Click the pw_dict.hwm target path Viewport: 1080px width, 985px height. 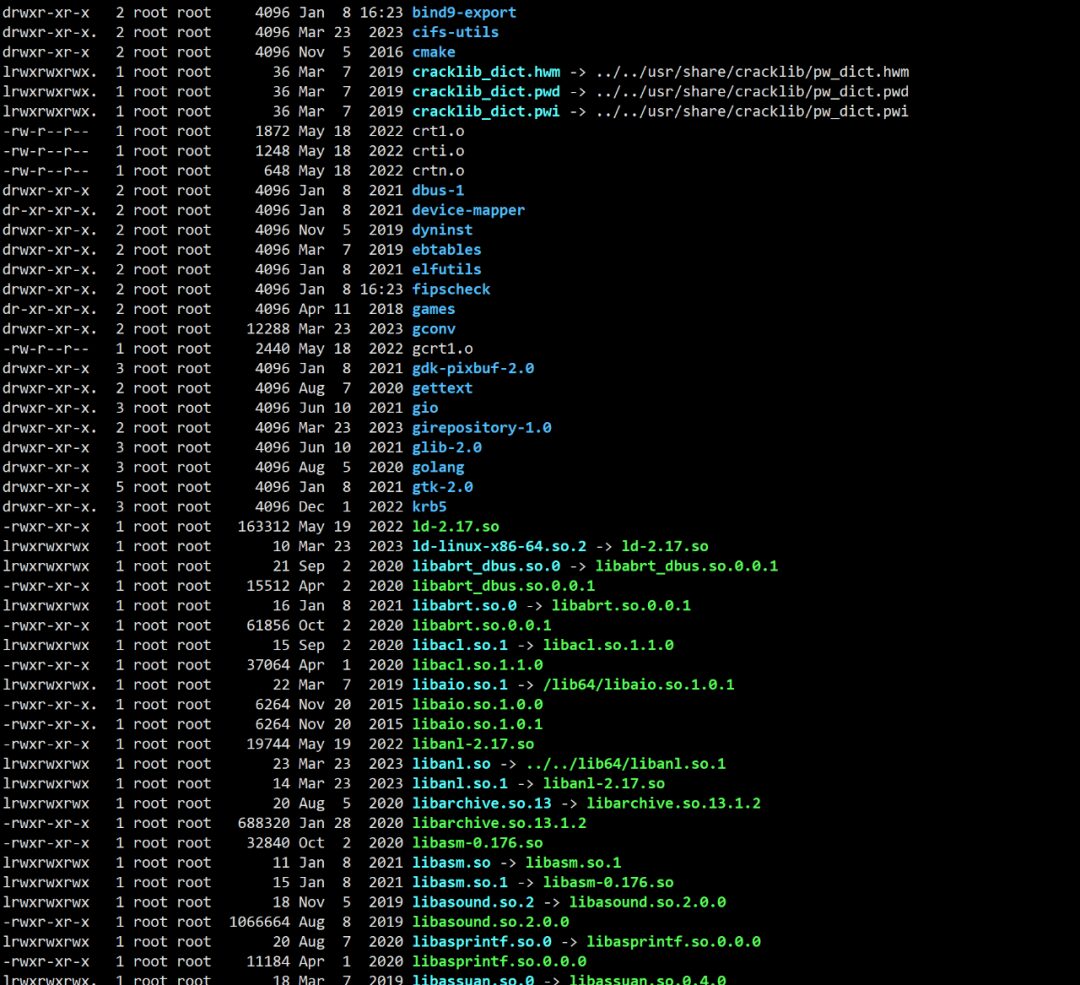pyautogui.click(x=752, y=72)
